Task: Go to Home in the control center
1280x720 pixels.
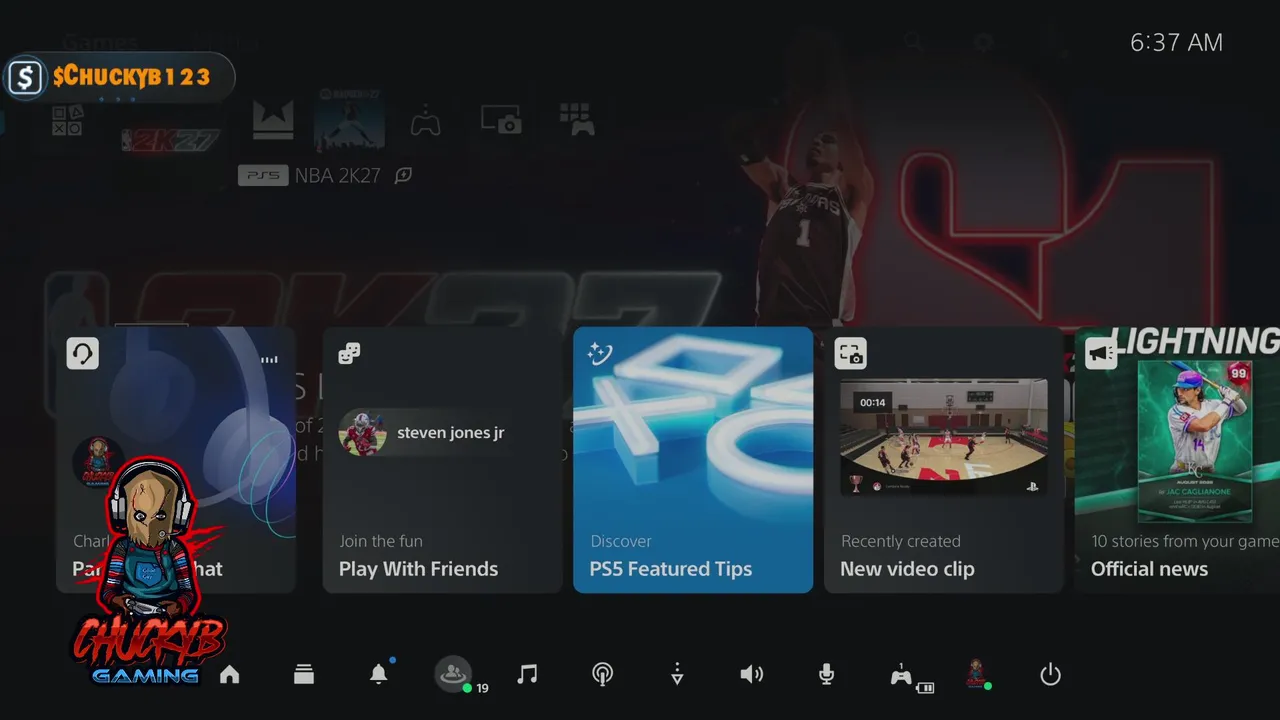Action: point(230,675)
